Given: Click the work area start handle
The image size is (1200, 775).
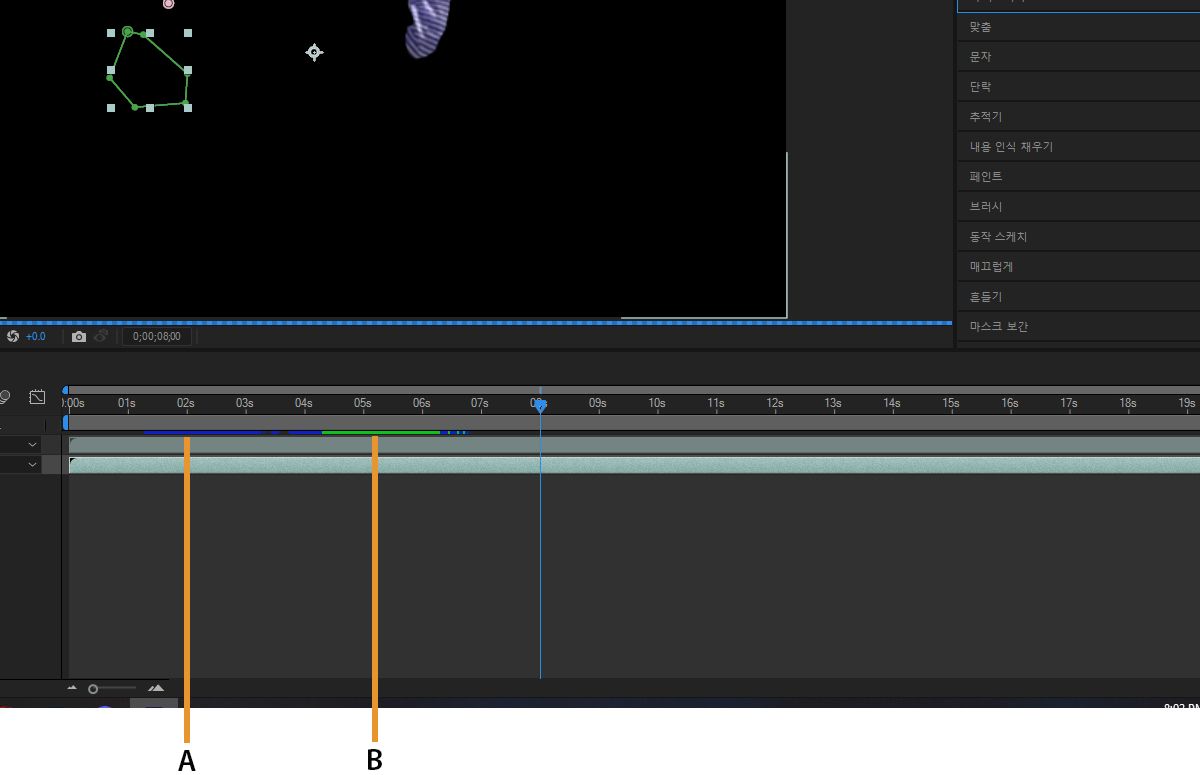Looking at the screenshot, I should click(x=66, y=423).
